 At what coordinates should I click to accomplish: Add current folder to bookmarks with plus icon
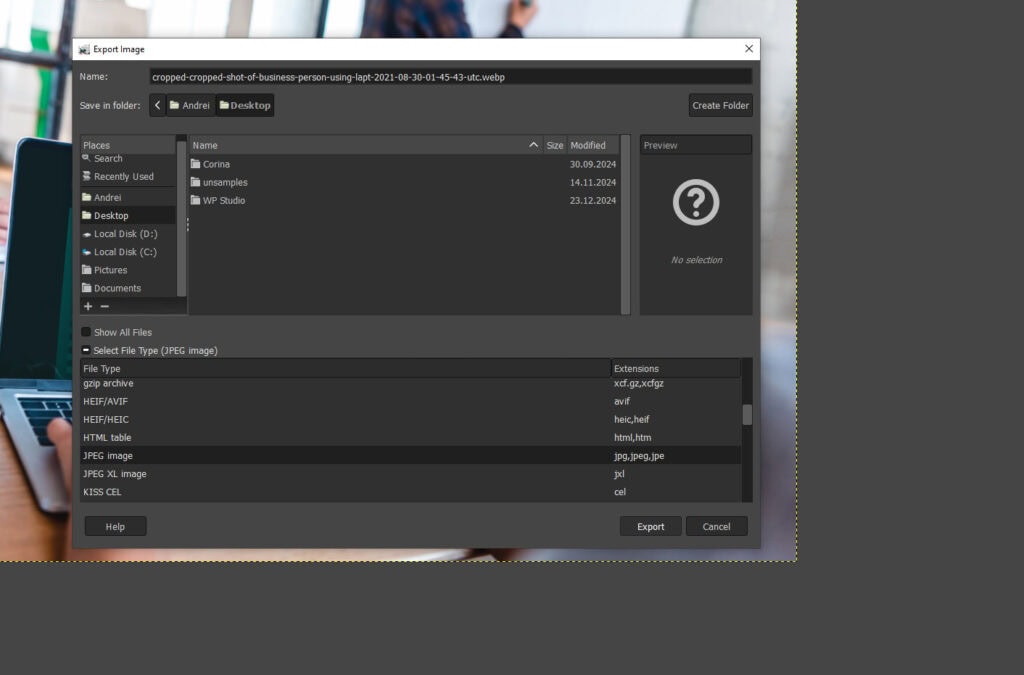pyautogui.click(x=87, y=306)
